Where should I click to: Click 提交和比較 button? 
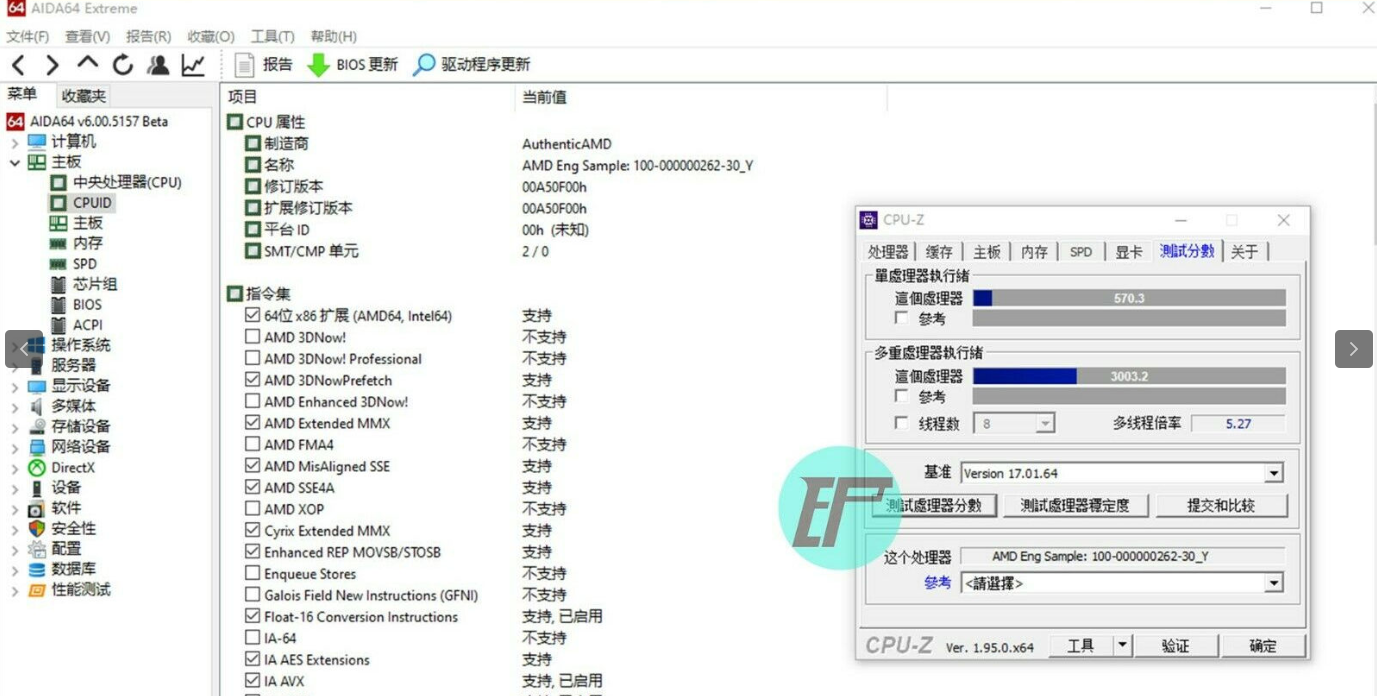click(1221, 506)
